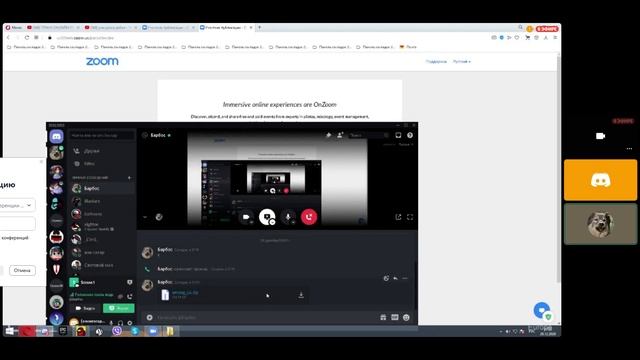Open the Opera menu button
640x360 pixels.
[x=14, y=27]
